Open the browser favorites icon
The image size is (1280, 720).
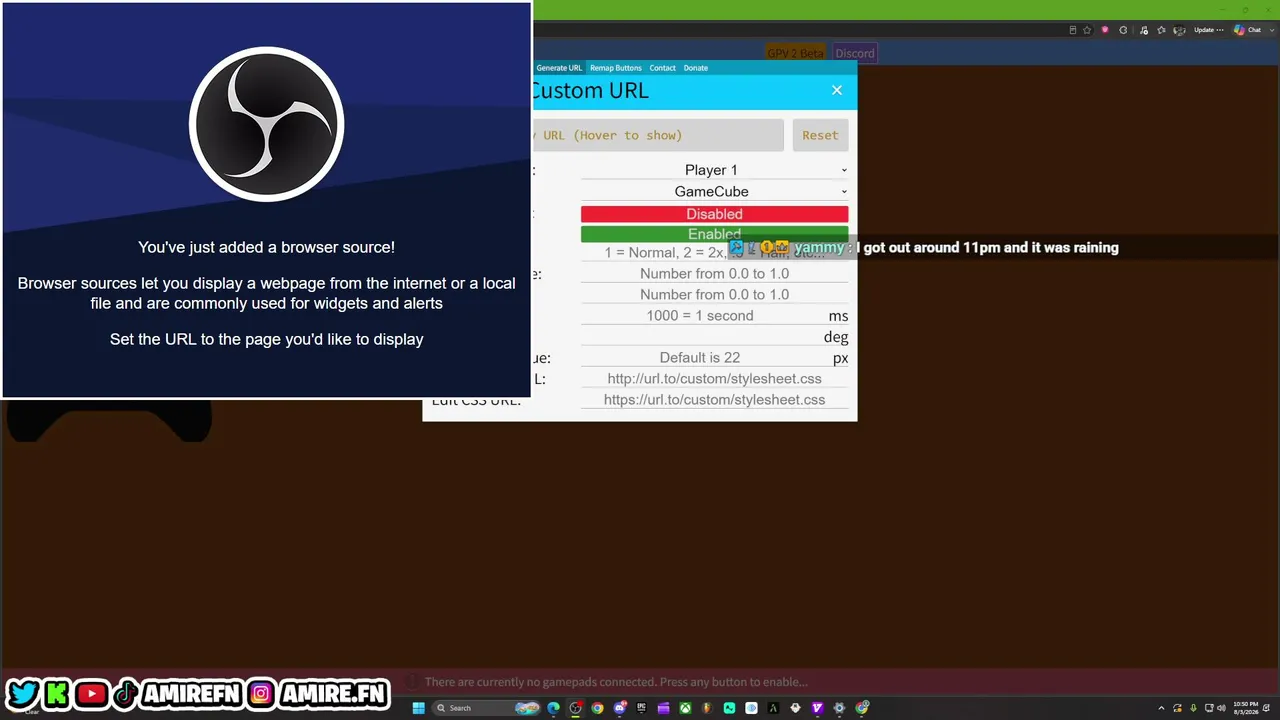point(1162,30)
